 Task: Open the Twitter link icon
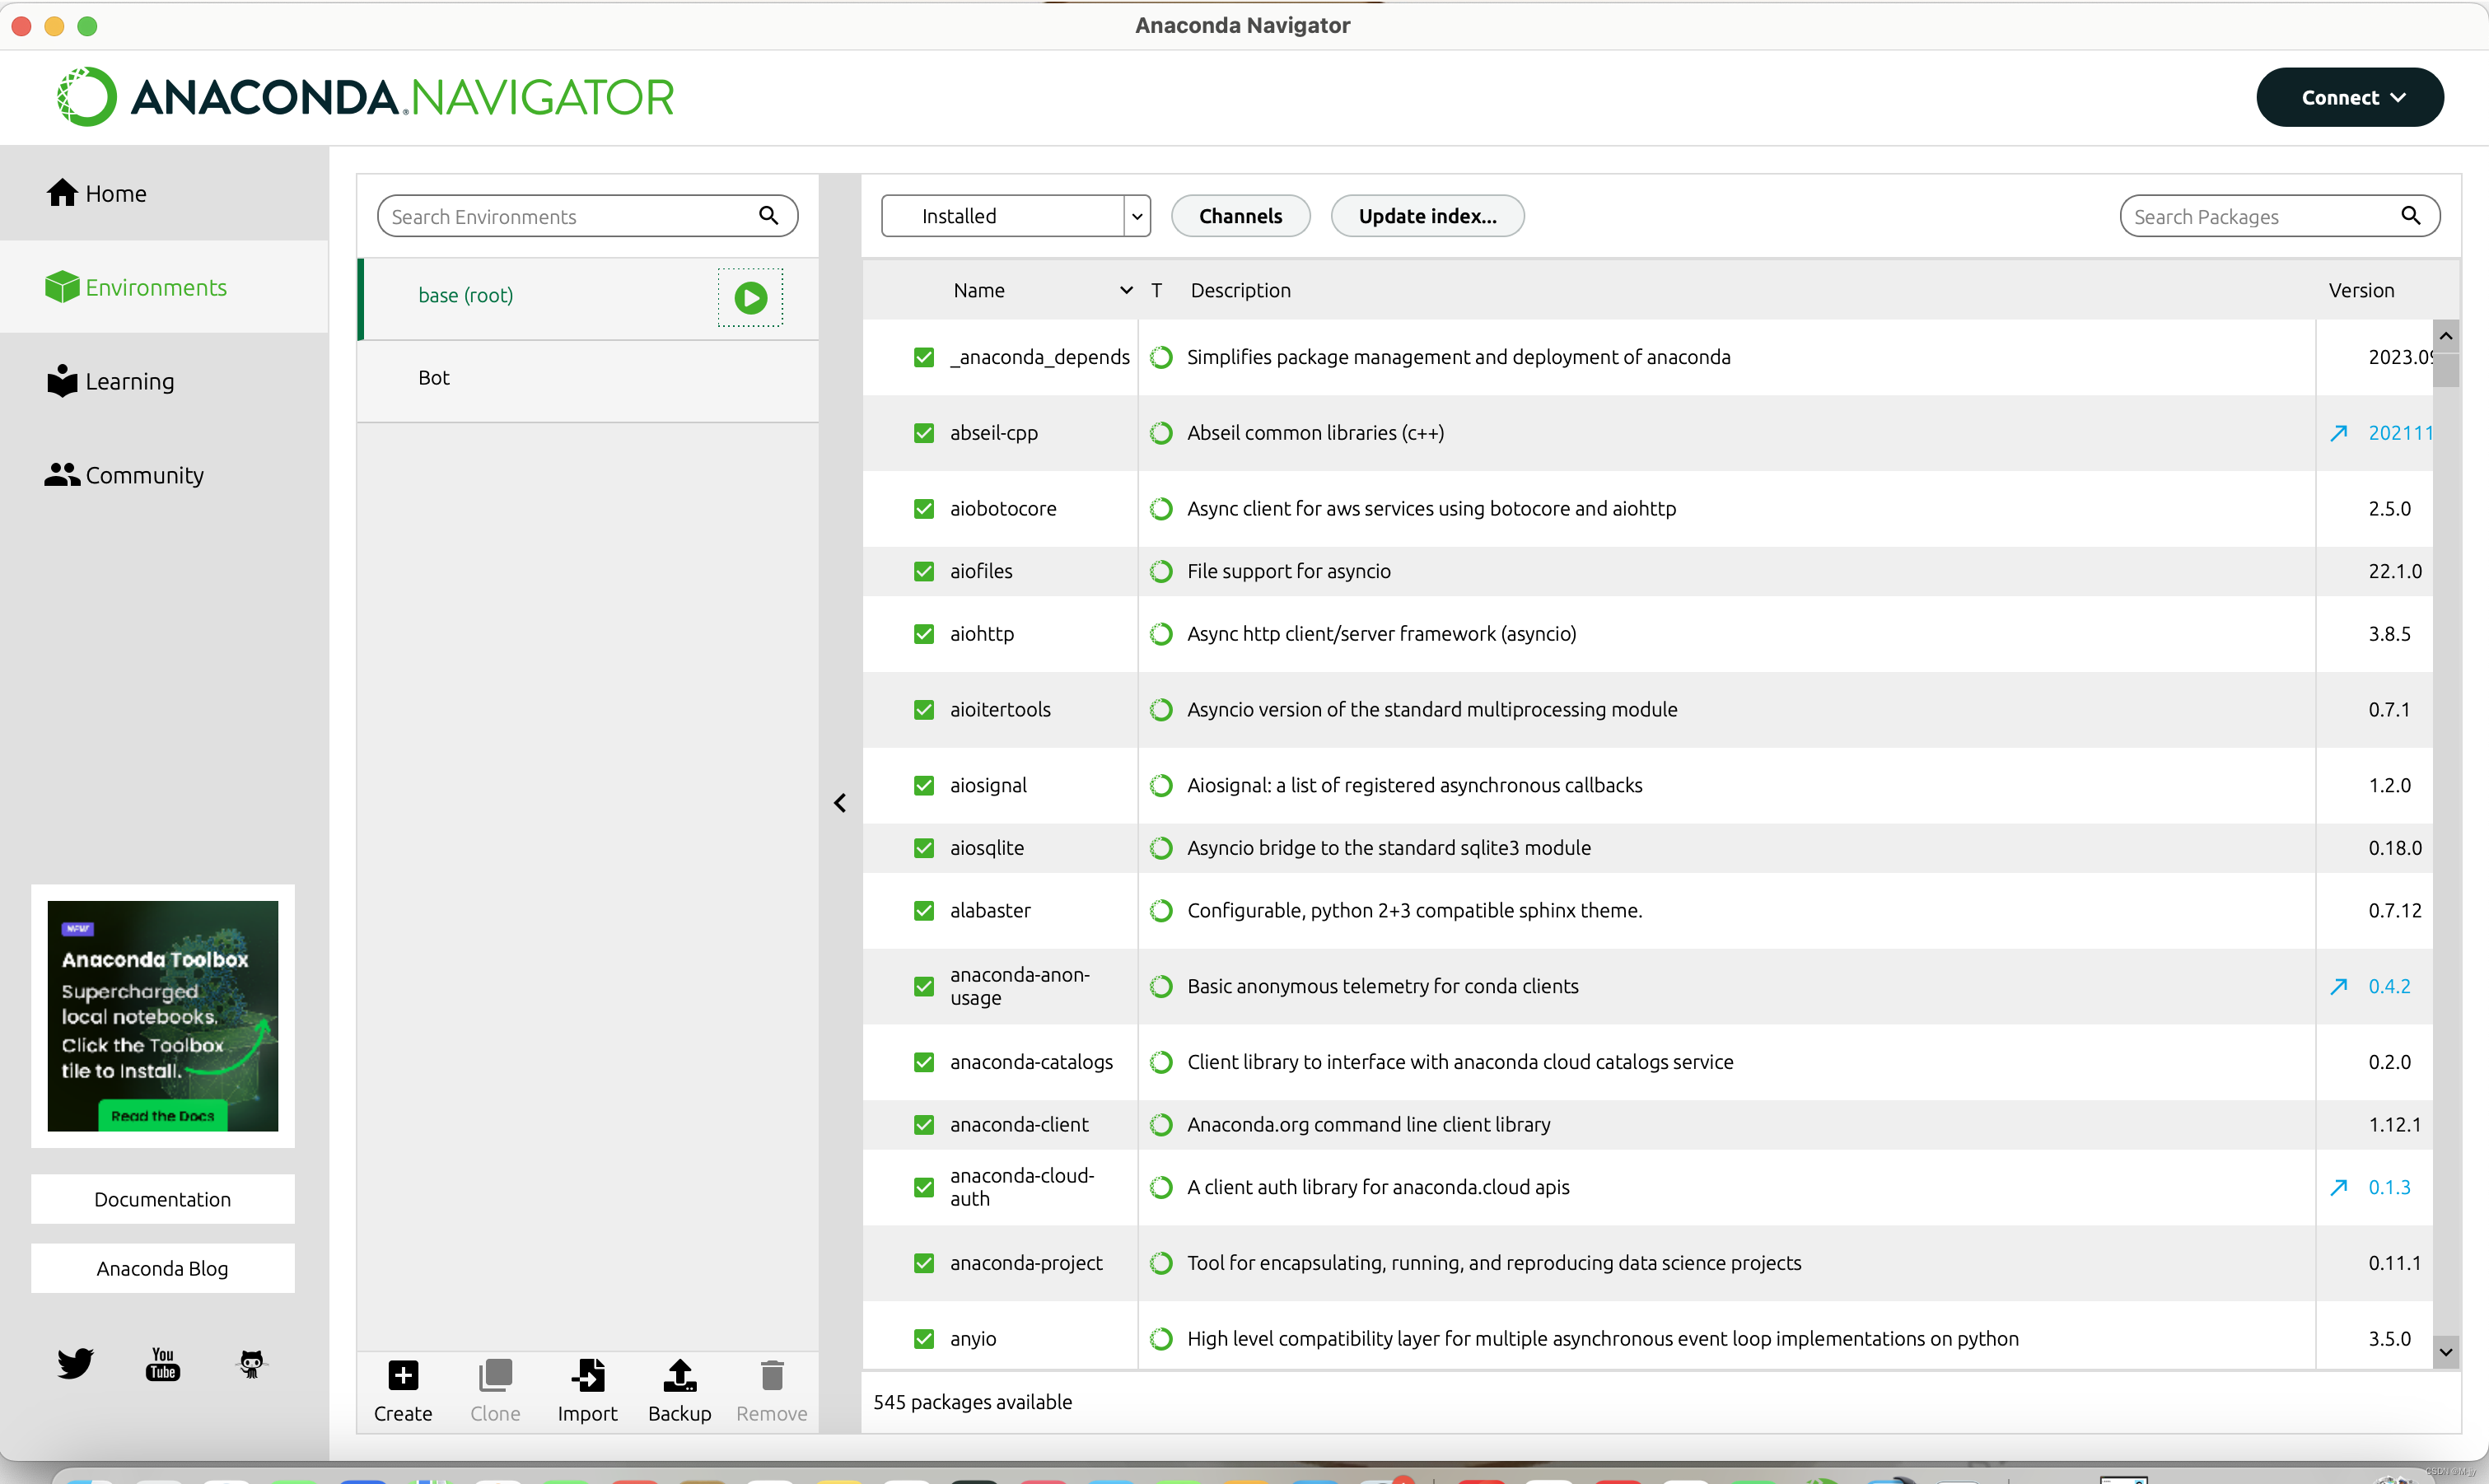(75, 1363)
